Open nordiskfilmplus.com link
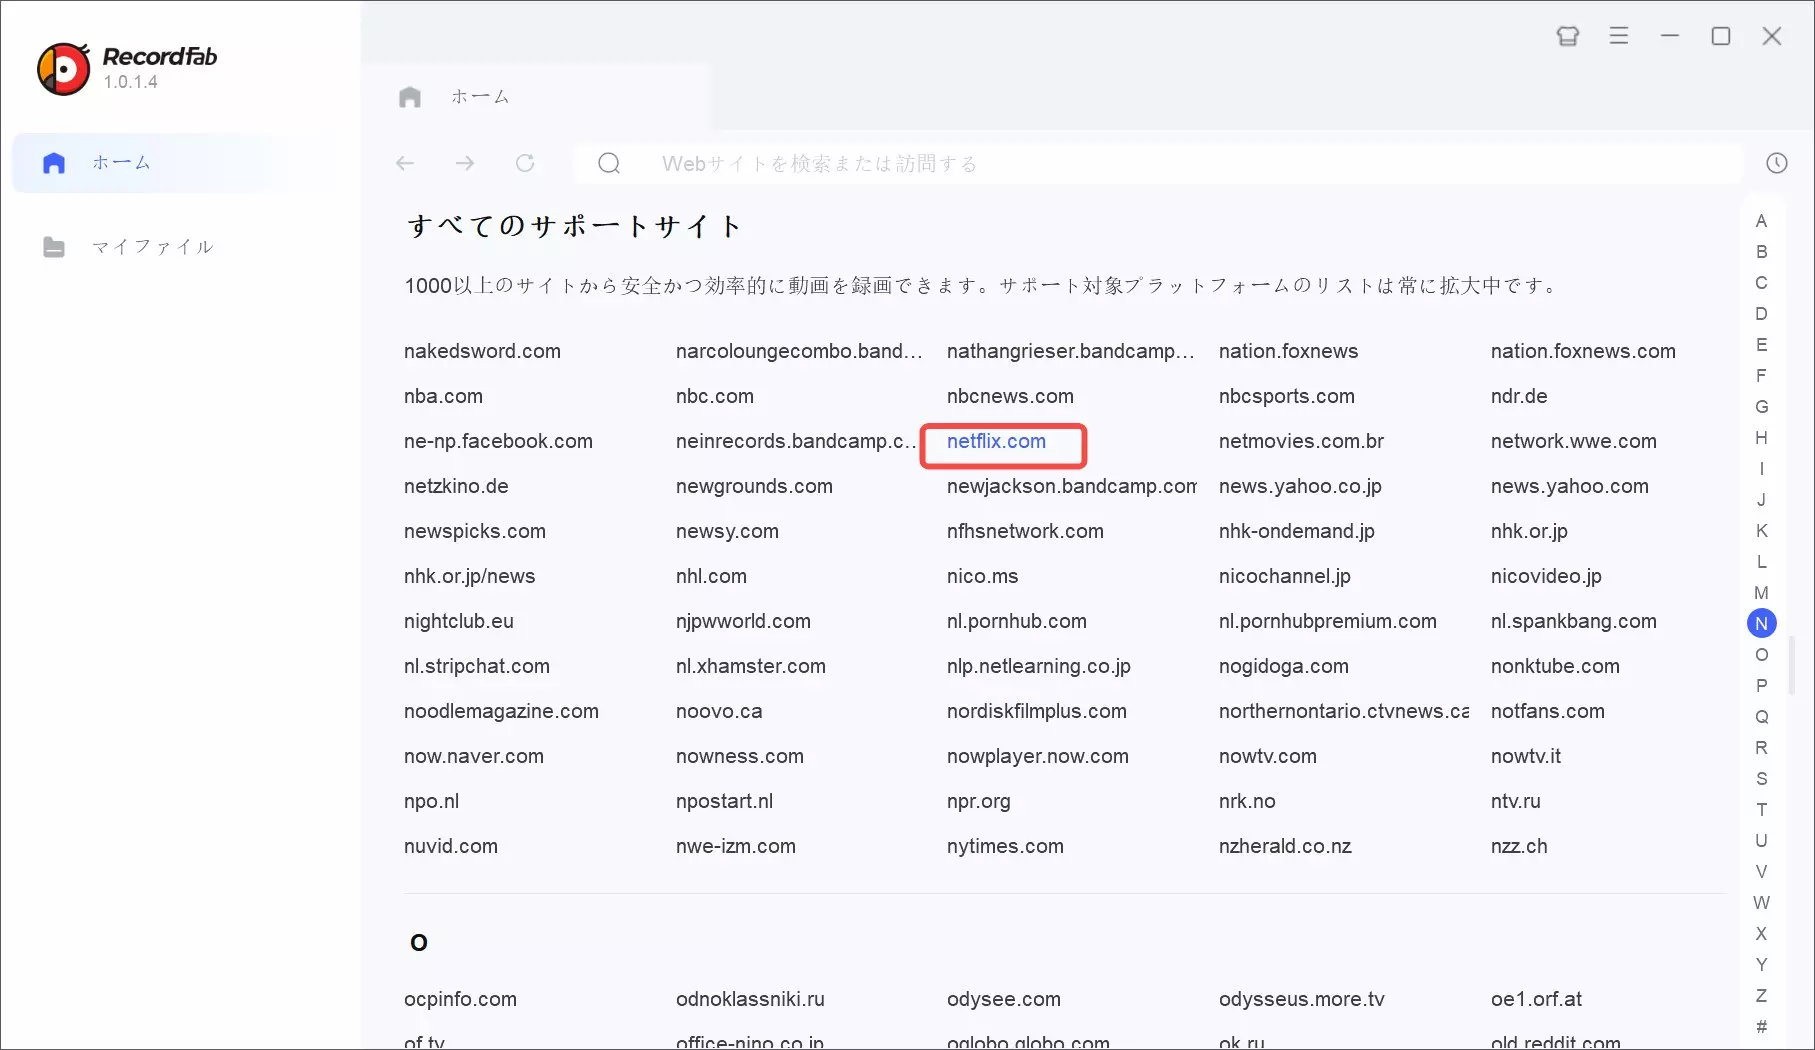This screenshot has width=1815, height=1050. click(1036, 711)
